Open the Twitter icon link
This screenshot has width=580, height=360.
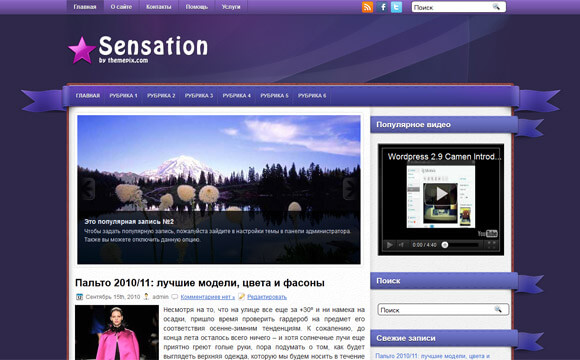point(397,7)
